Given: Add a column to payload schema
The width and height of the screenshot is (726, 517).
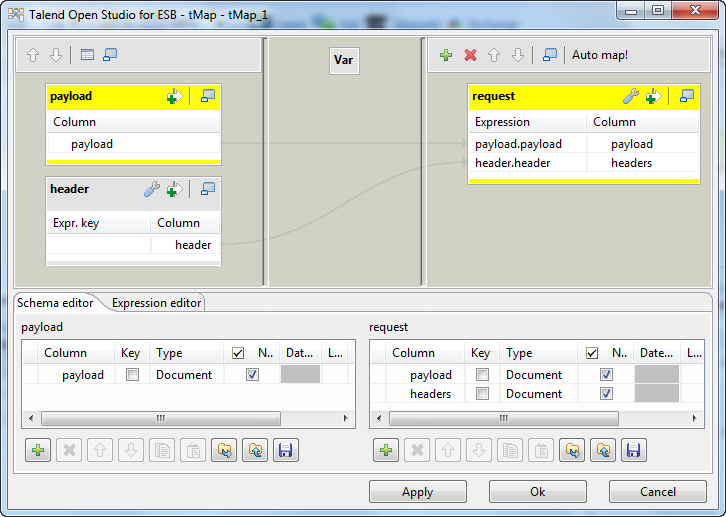Looking at the screenshot, I should pyautogui.click(x=39, y=451).
